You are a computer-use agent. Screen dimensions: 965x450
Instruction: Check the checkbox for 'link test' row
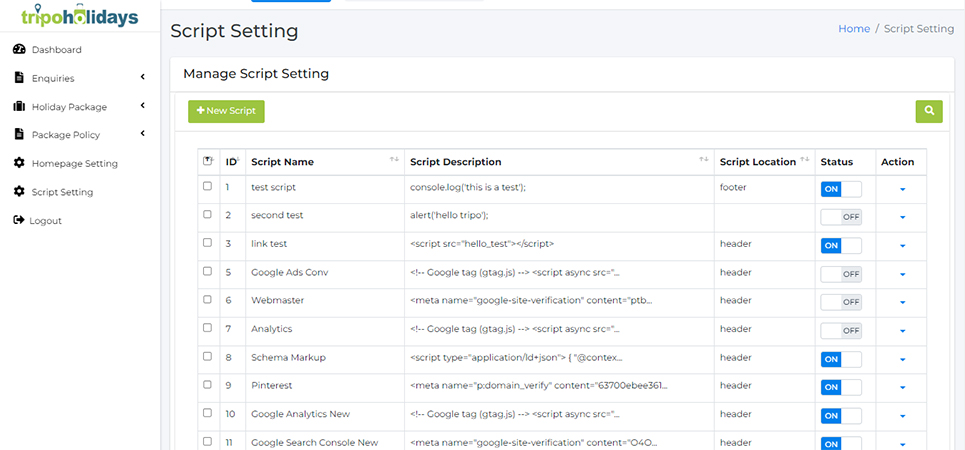coord(207,243)
